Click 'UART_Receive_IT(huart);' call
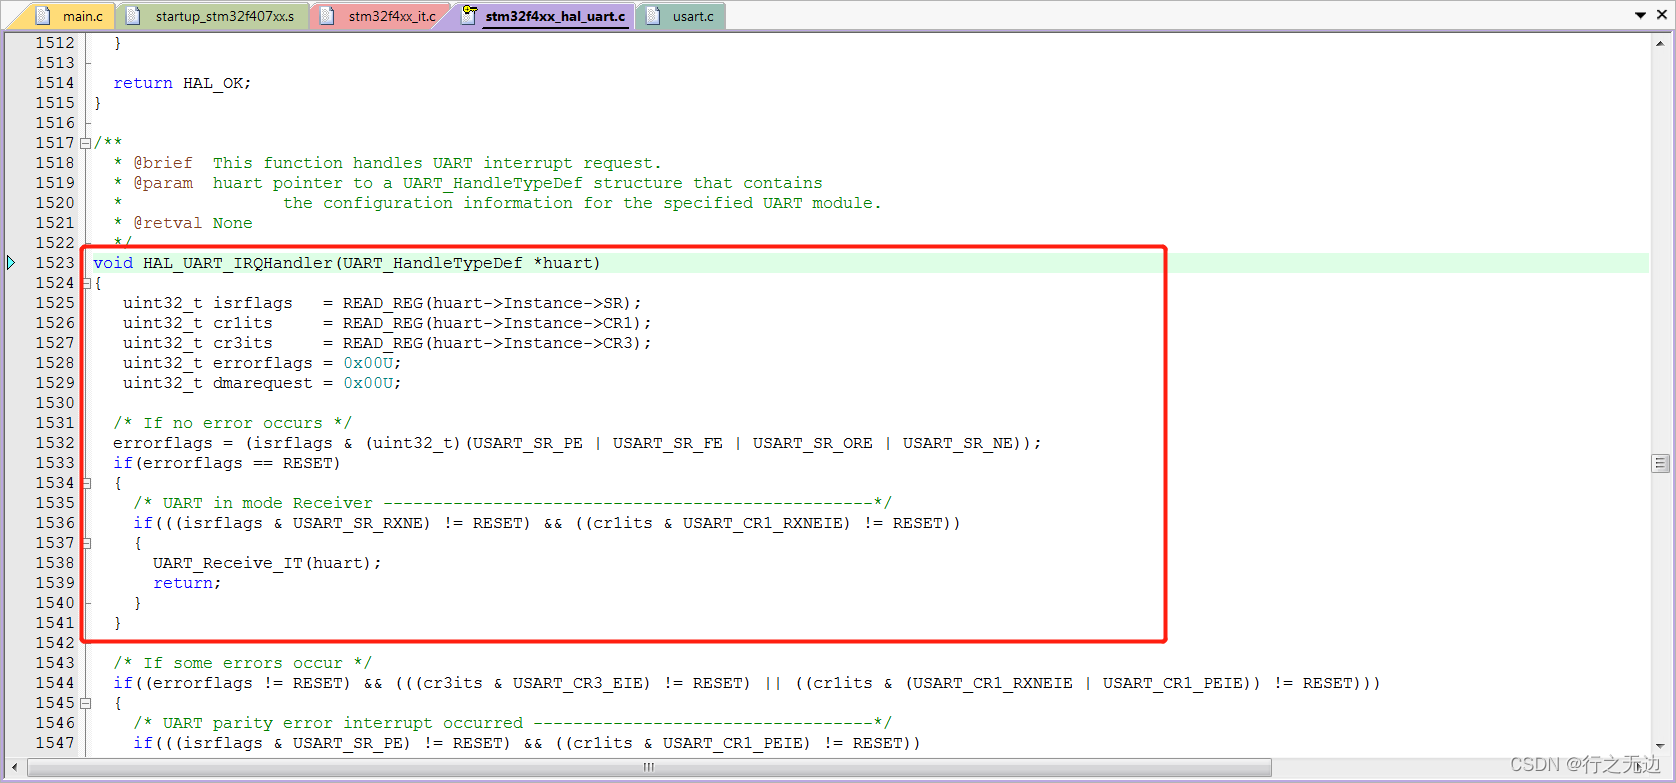The width and height of the screenshot is (1676, 783). pos(268,563)
